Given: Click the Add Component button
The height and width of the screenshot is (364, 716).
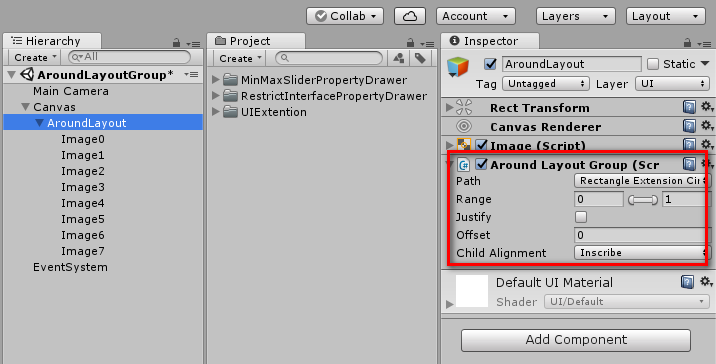Looking at the screenshot, I should click(576, 340).
